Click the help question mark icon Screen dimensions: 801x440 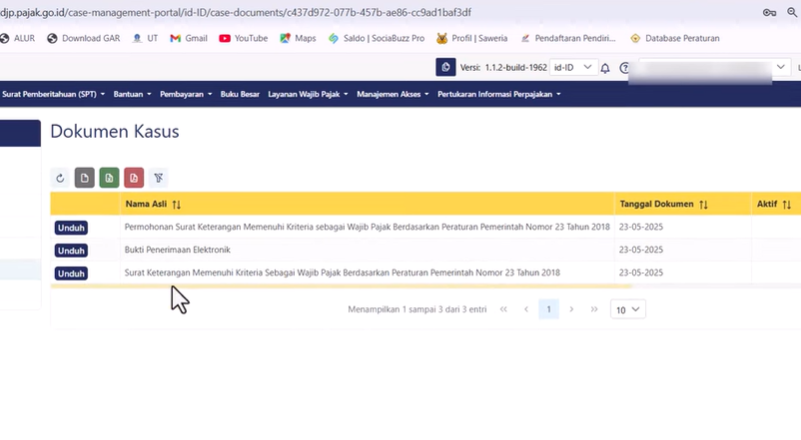point(625,68)
